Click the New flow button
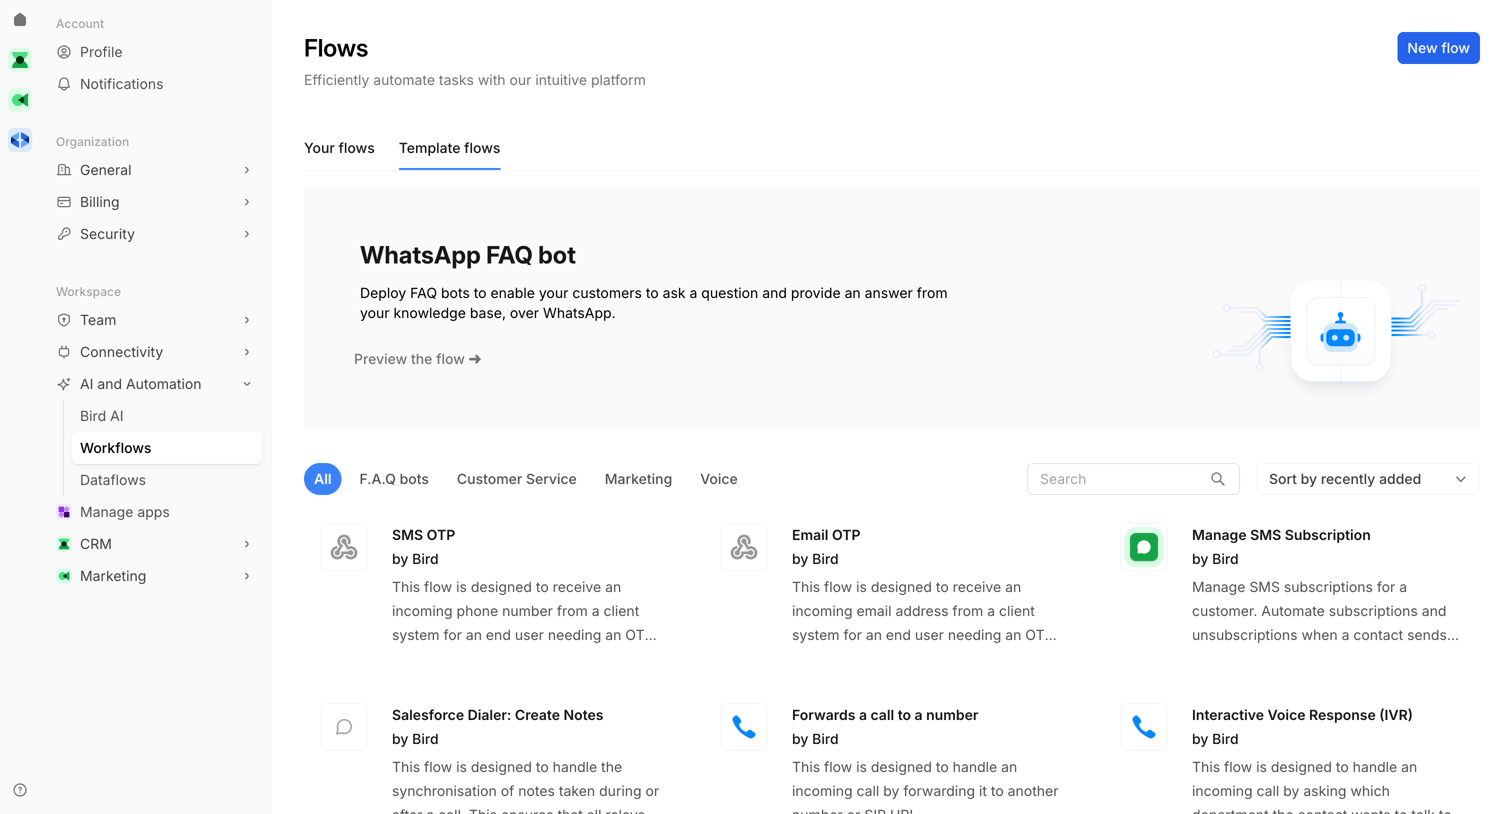1512x814 pixels. [1438, 48]
